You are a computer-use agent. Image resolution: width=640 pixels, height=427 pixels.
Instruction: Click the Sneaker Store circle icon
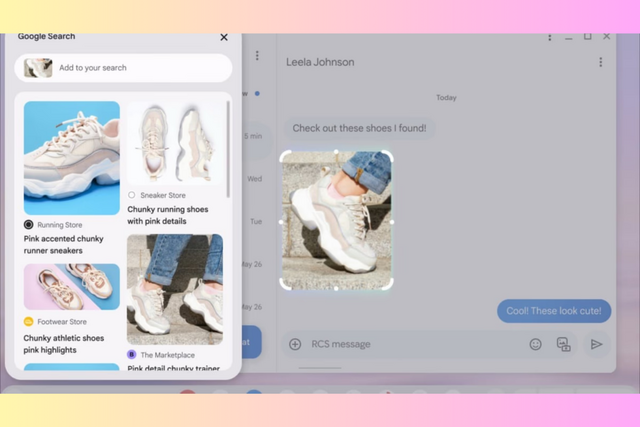[131, 195]
